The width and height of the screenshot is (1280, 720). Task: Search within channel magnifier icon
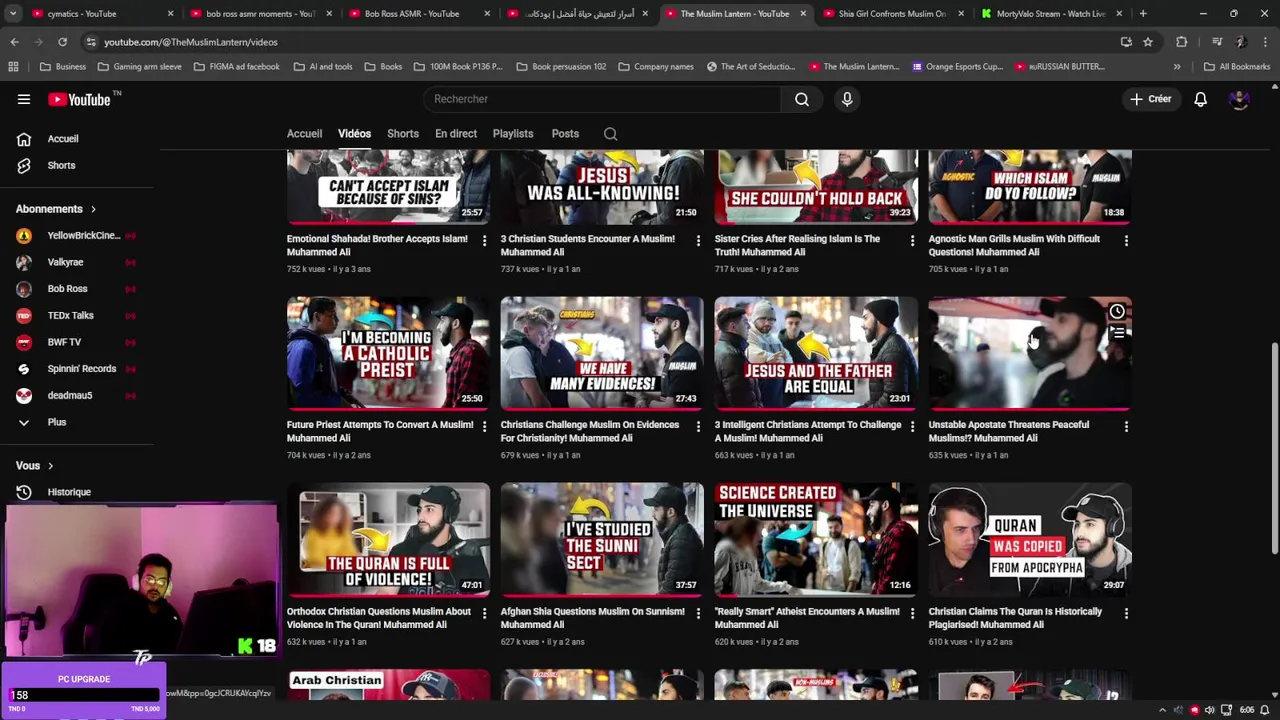[x=610, y=134]
